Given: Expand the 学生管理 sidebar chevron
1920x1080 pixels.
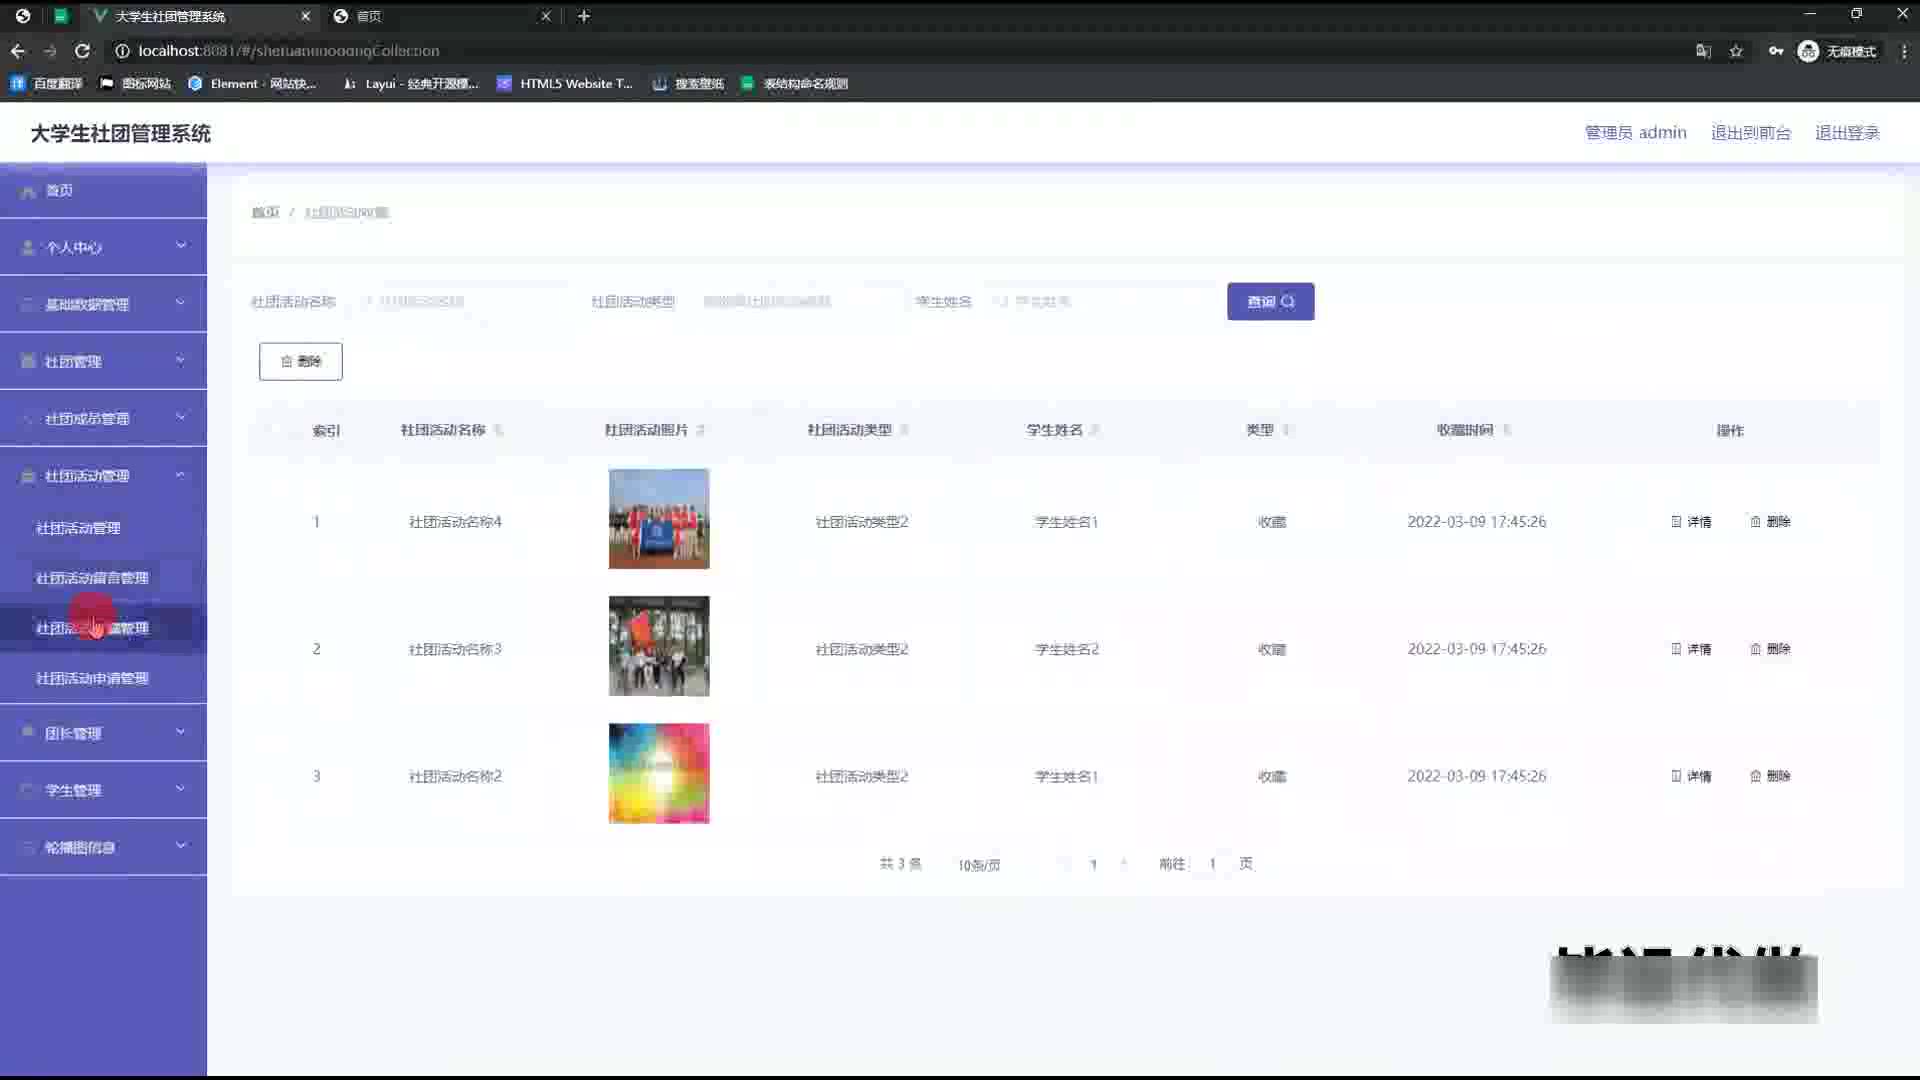Looking at the screenshot, I should (181, 789).
